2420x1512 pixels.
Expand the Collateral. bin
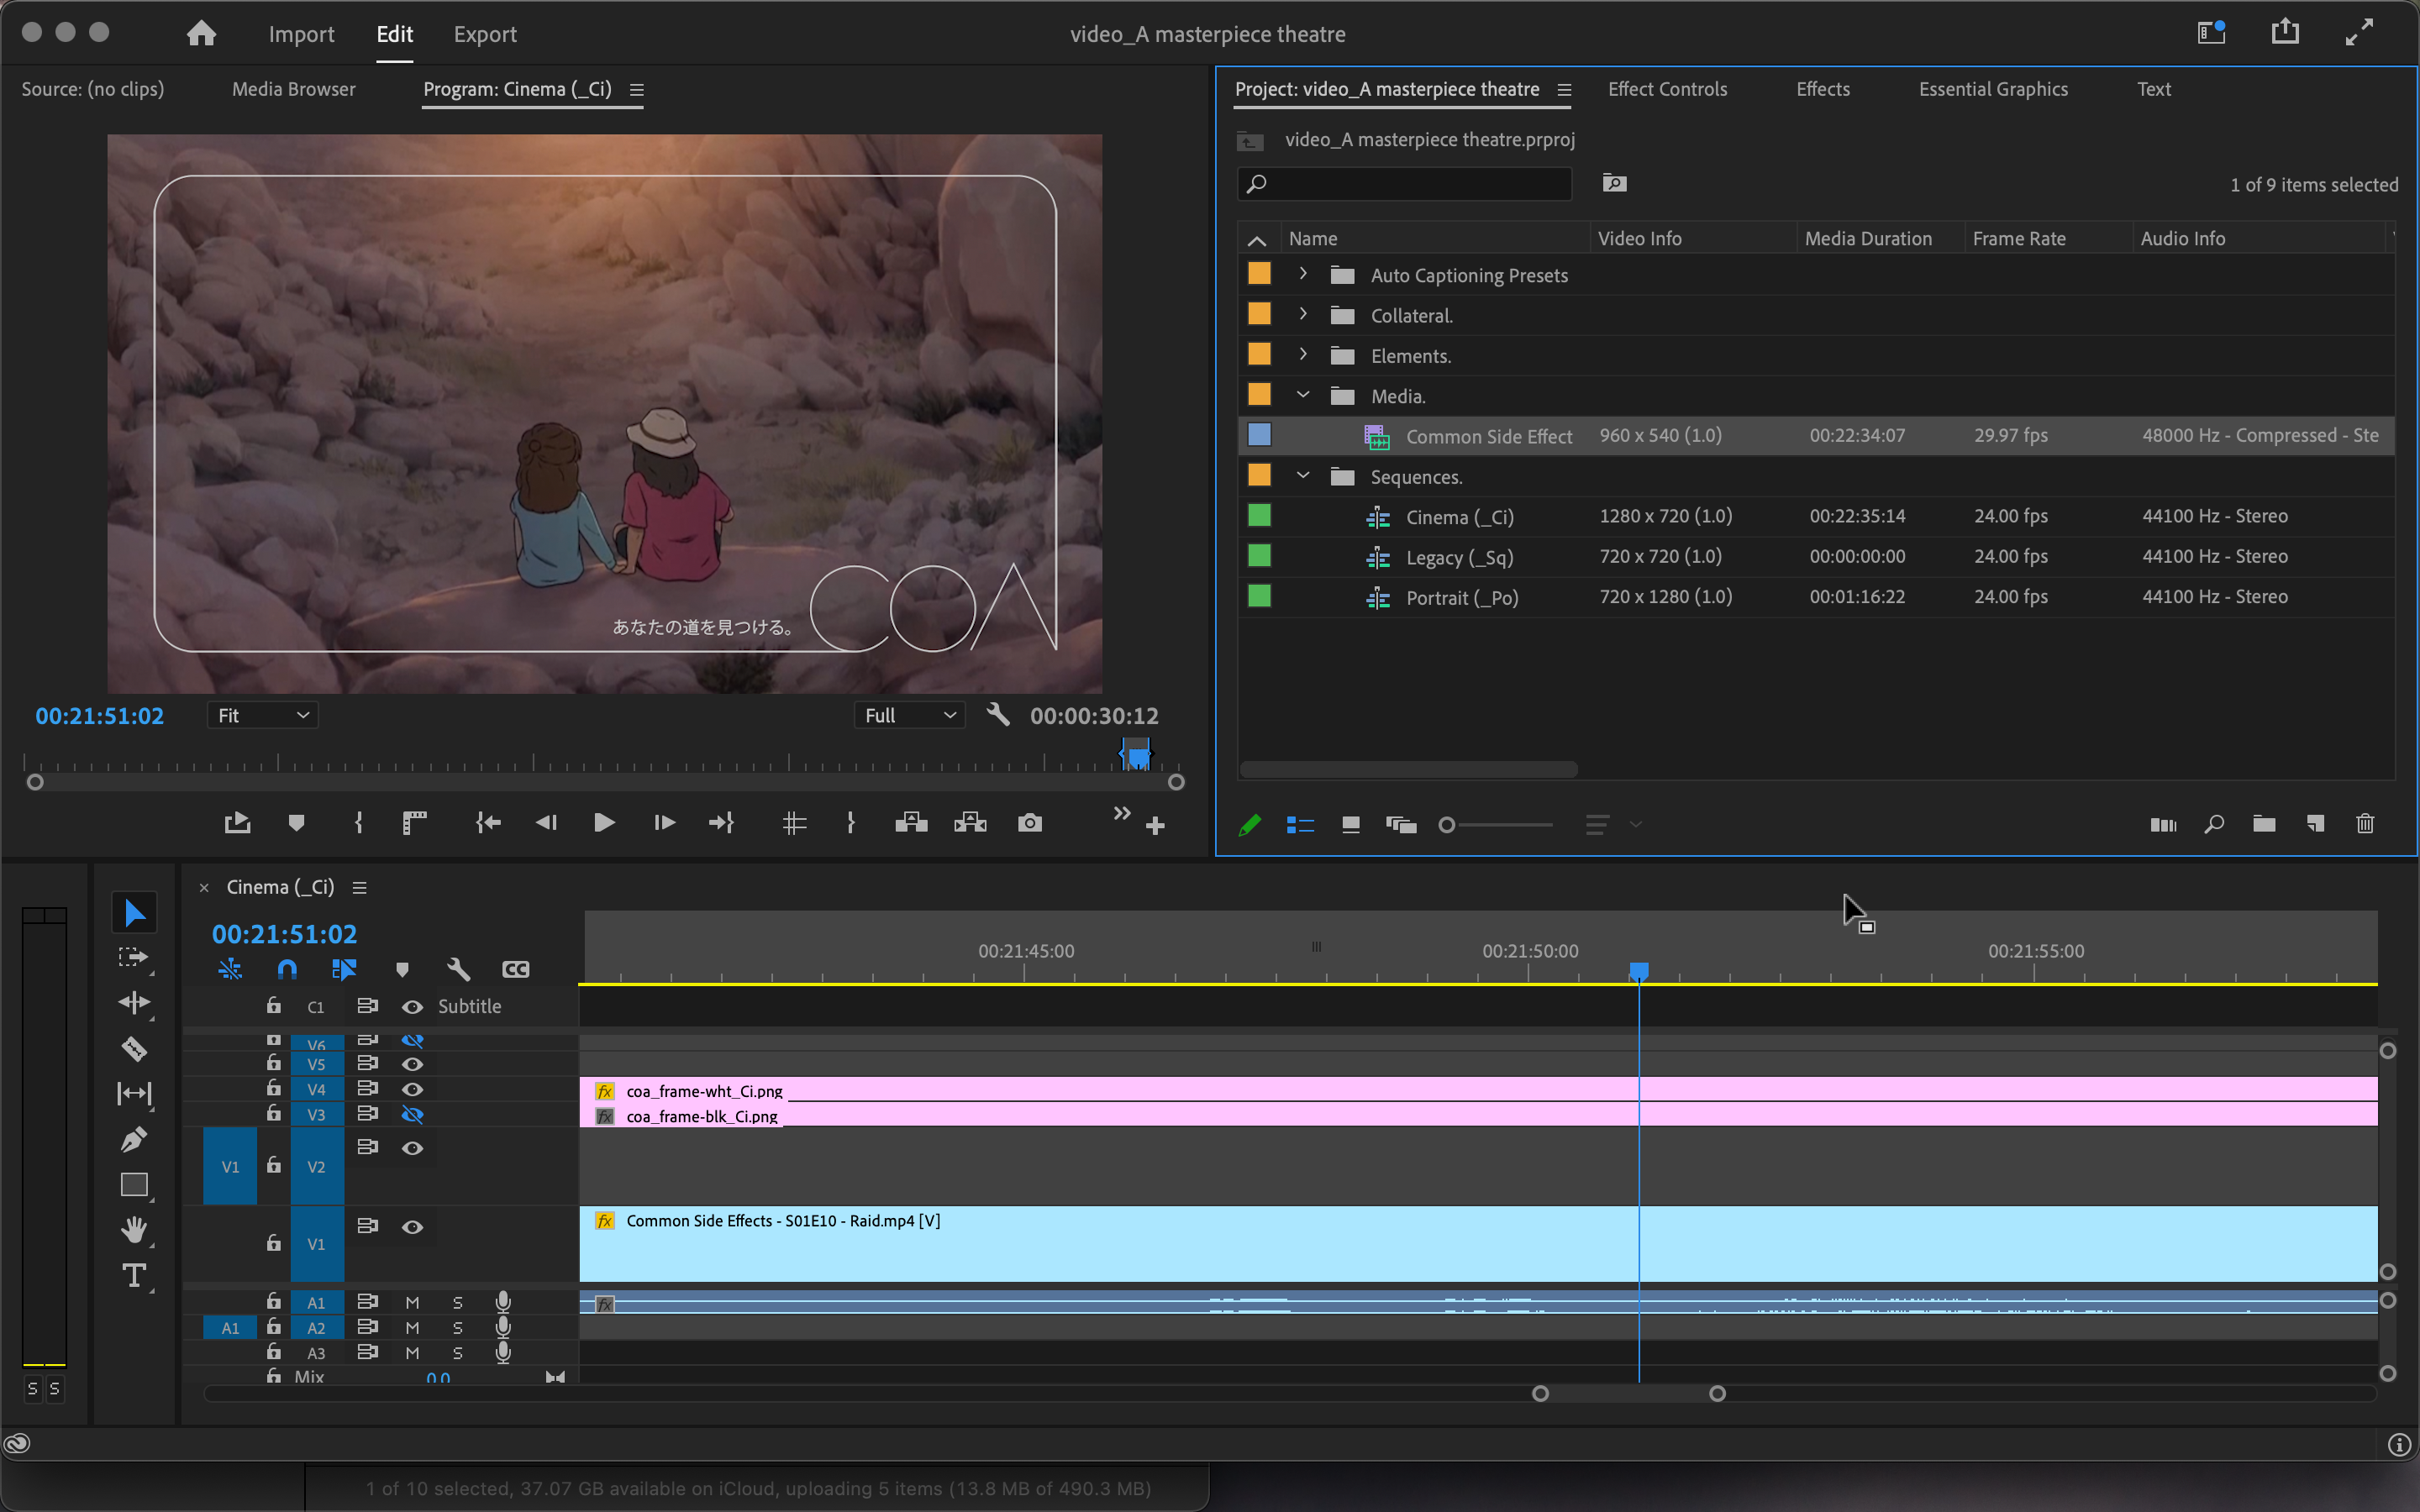[1302, 314]
